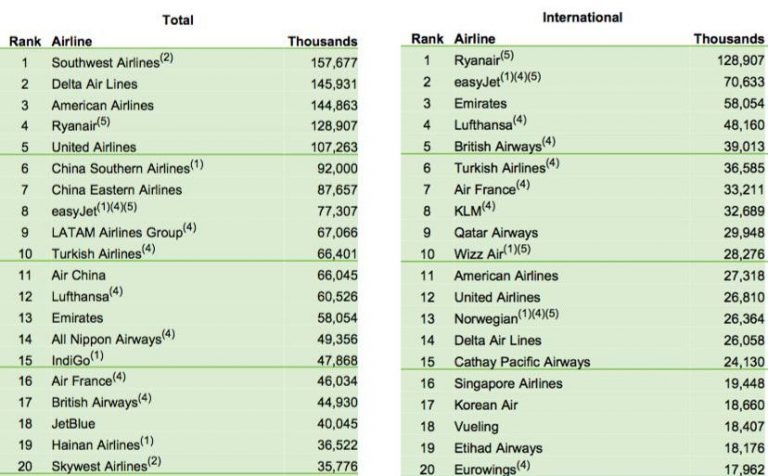The height and width of the screenshot is (476, 768).
Task: Select the "International" table heading
Action: [582, 18]
